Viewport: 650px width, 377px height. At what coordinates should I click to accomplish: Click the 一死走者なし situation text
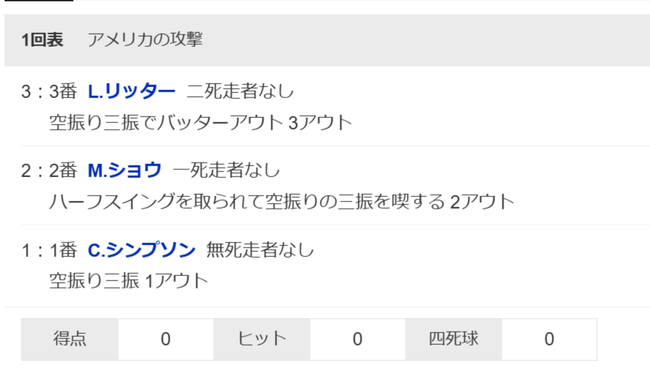pos(226,170)
